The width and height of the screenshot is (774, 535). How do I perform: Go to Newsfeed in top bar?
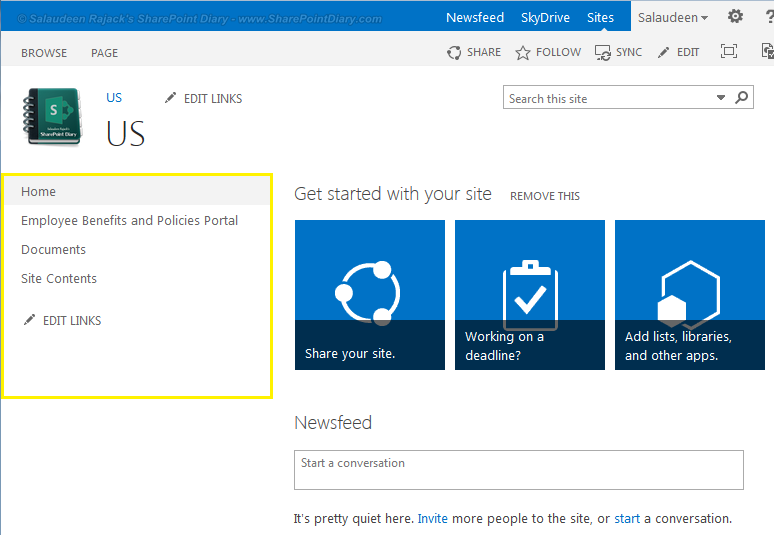[475, 18]
